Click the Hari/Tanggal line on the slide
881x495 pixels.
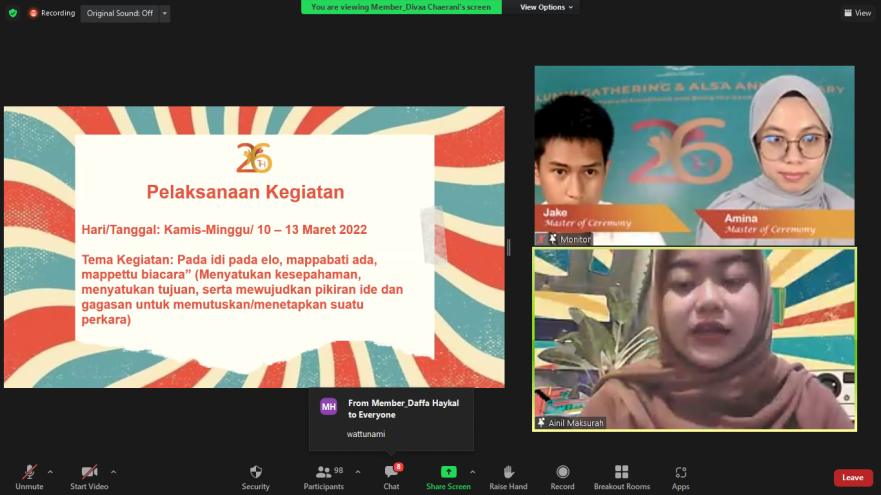(224, 230)
